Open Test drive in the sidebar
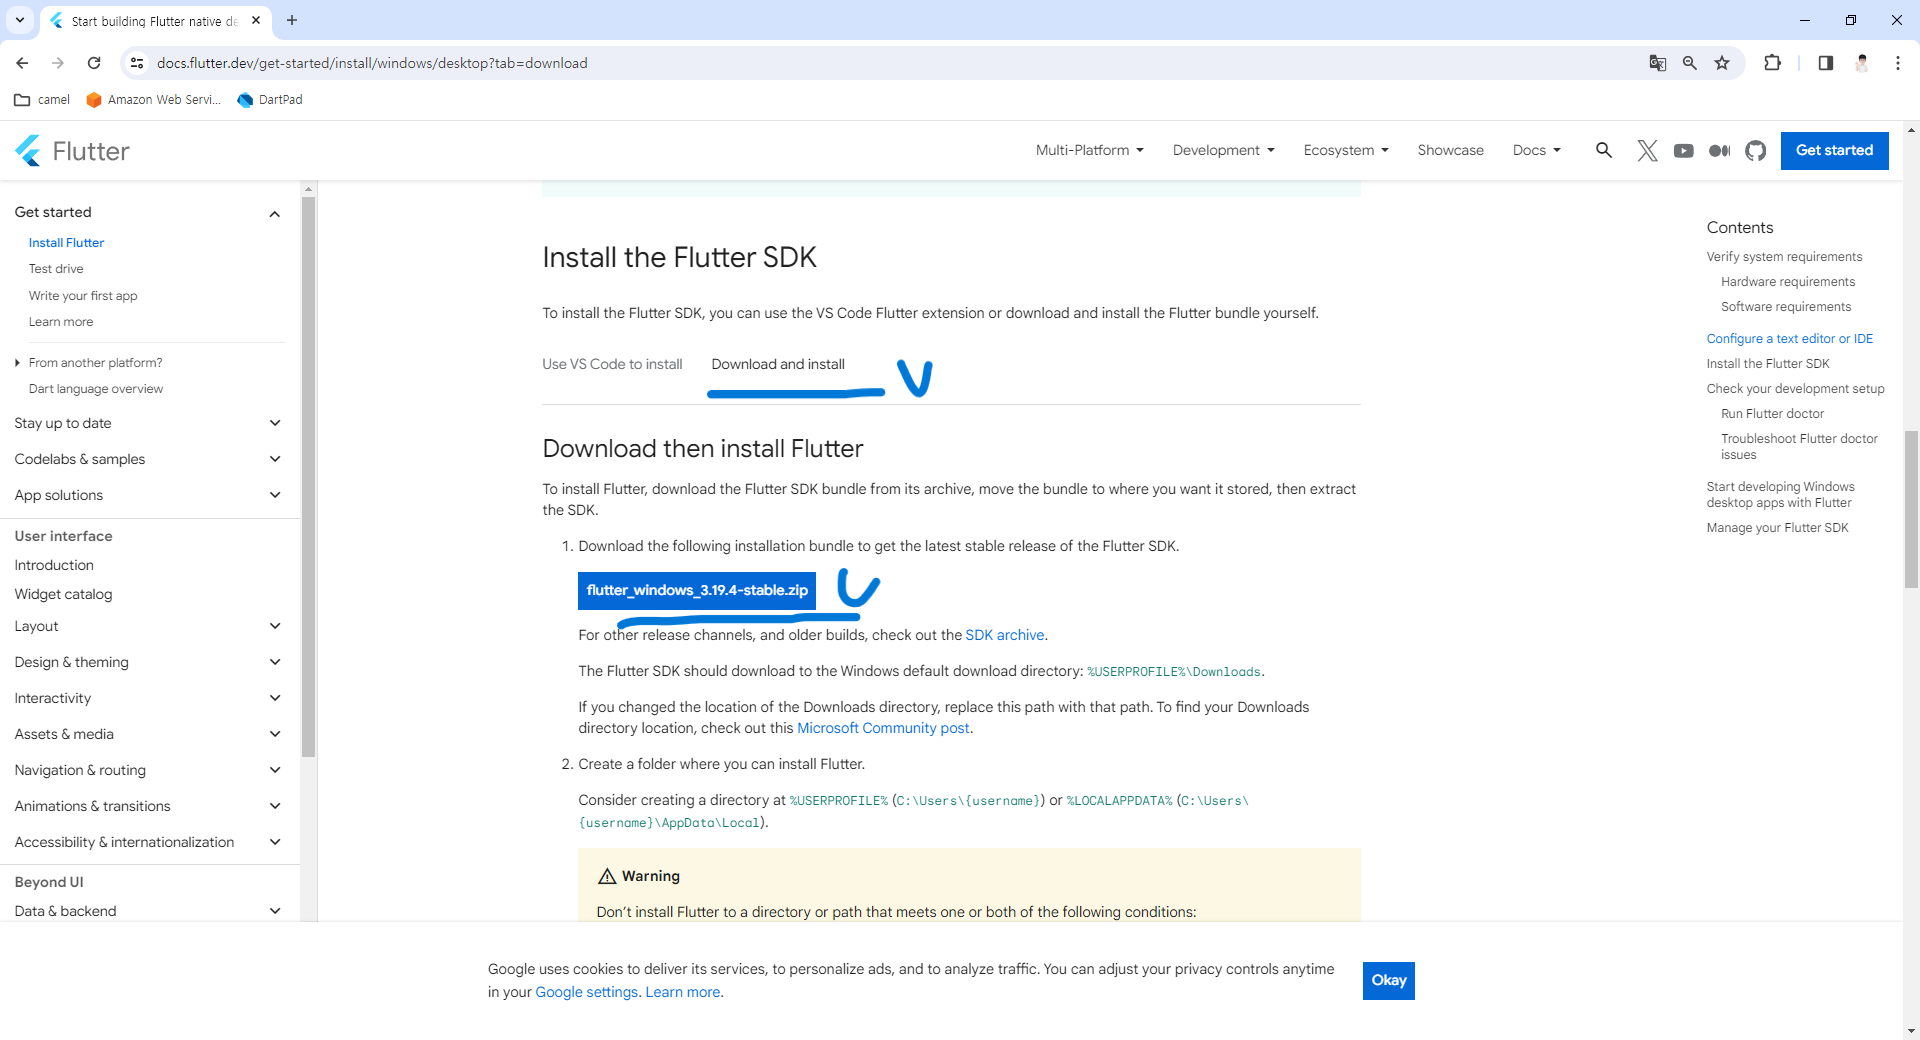This screenshot has width=1920, height=1040. pos(56,269)
